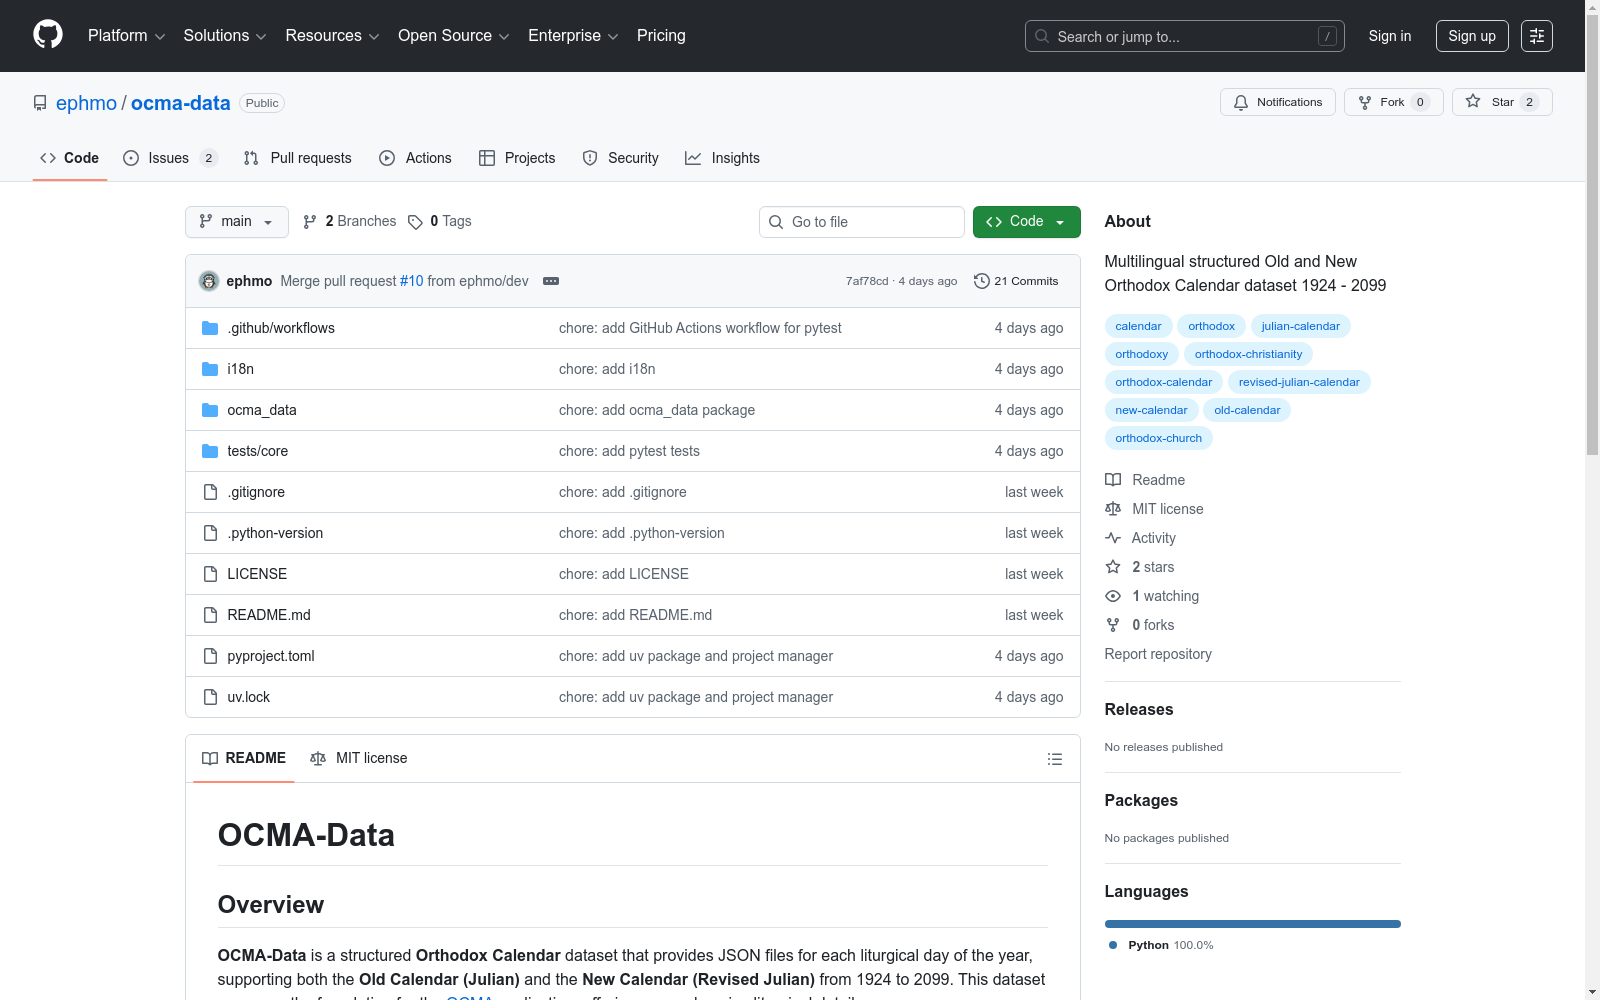Click the i18n folder icon

pyautogui.click(x=210, y=369)
